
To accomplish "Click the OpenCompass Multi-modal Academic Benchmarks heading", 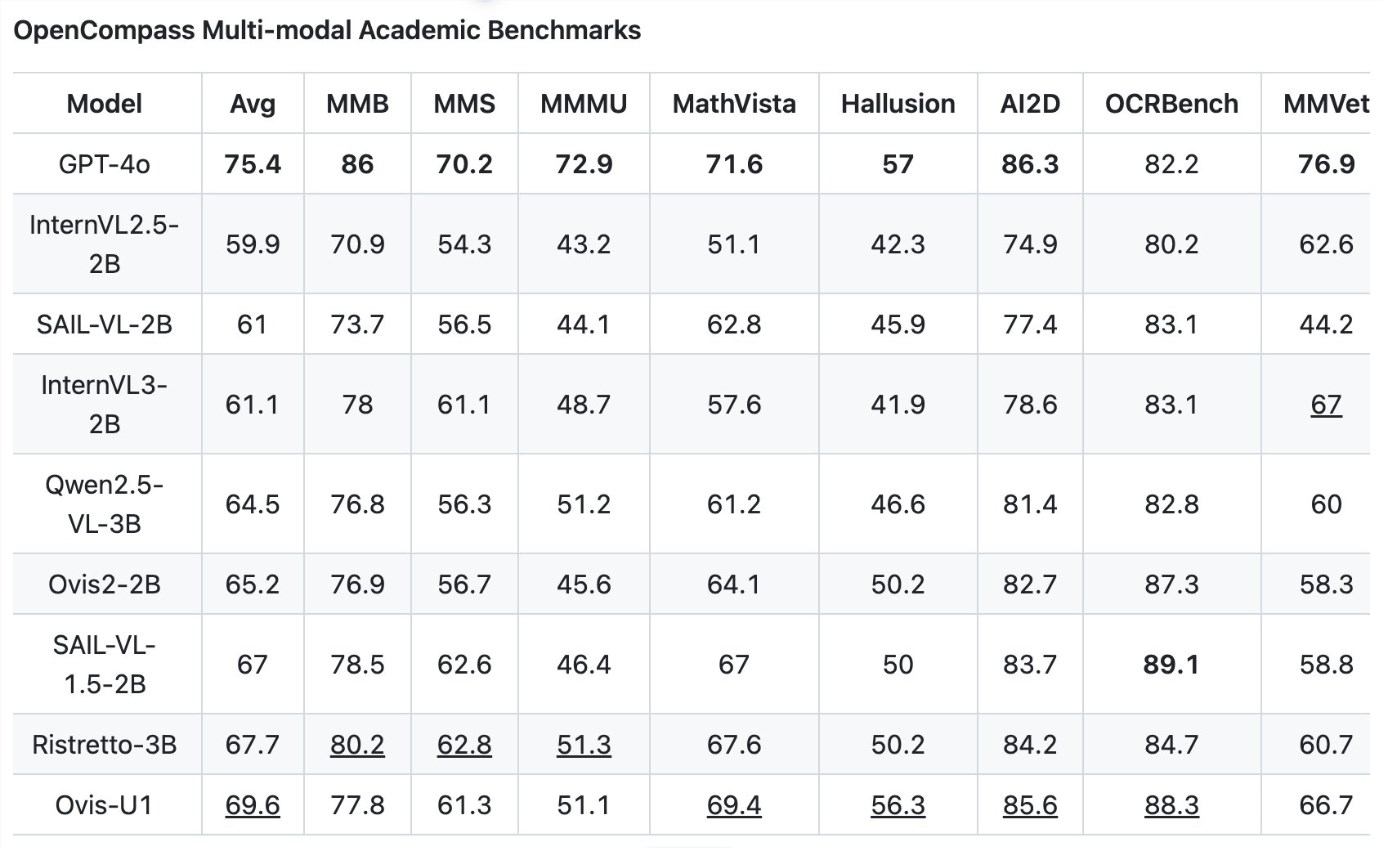I will click(326, 30).
